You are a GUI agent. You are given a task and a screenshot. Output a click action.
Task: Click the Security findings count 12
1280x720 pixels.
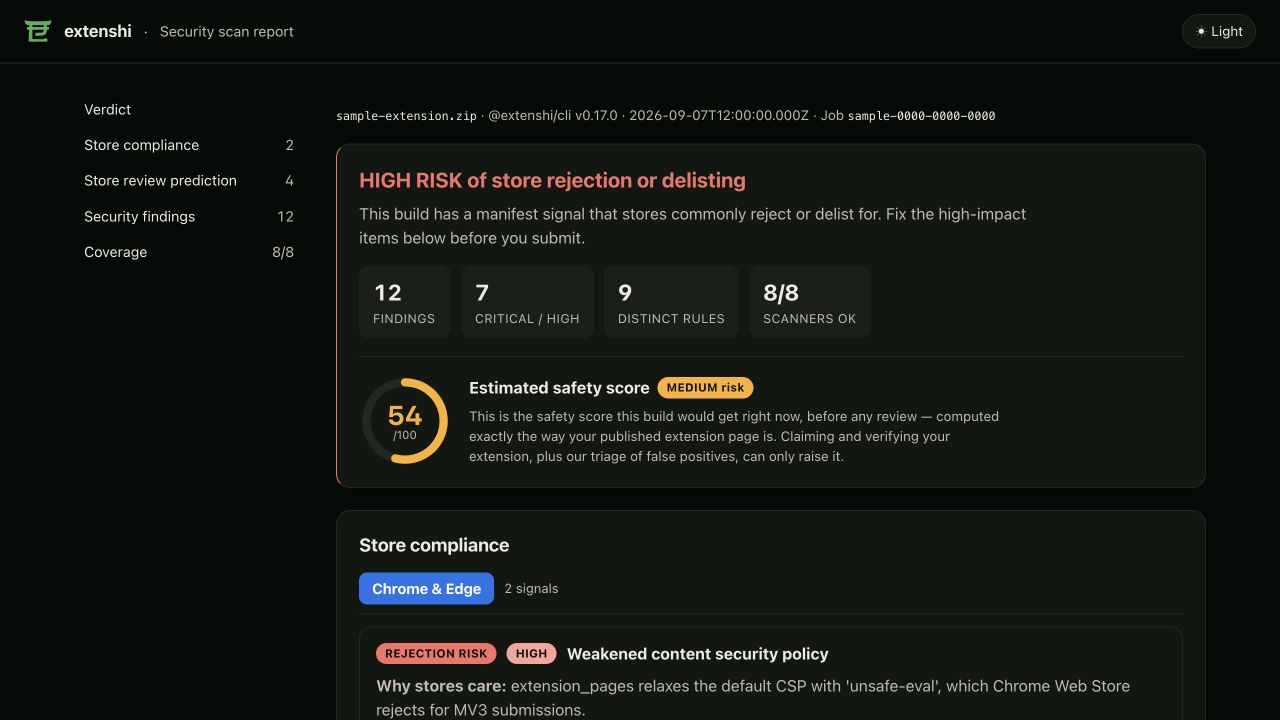[x=285, y=216]
